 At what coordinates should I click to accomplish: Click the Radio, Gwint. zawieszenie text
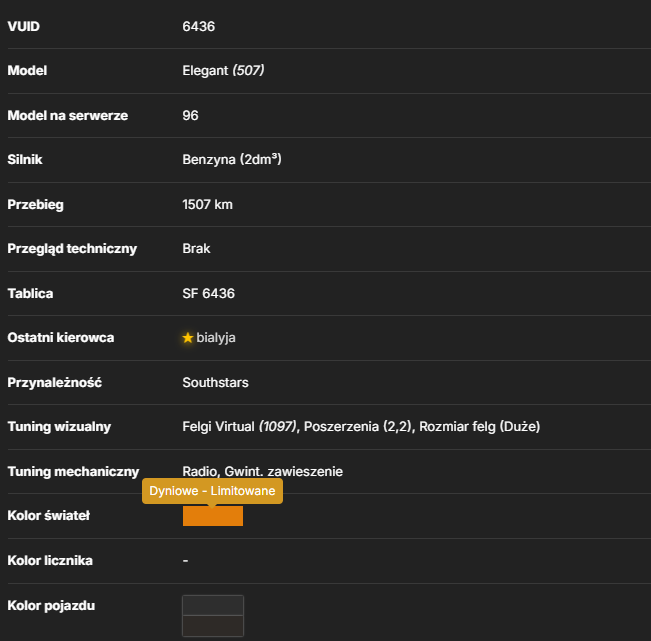click(x=262, y=472)
